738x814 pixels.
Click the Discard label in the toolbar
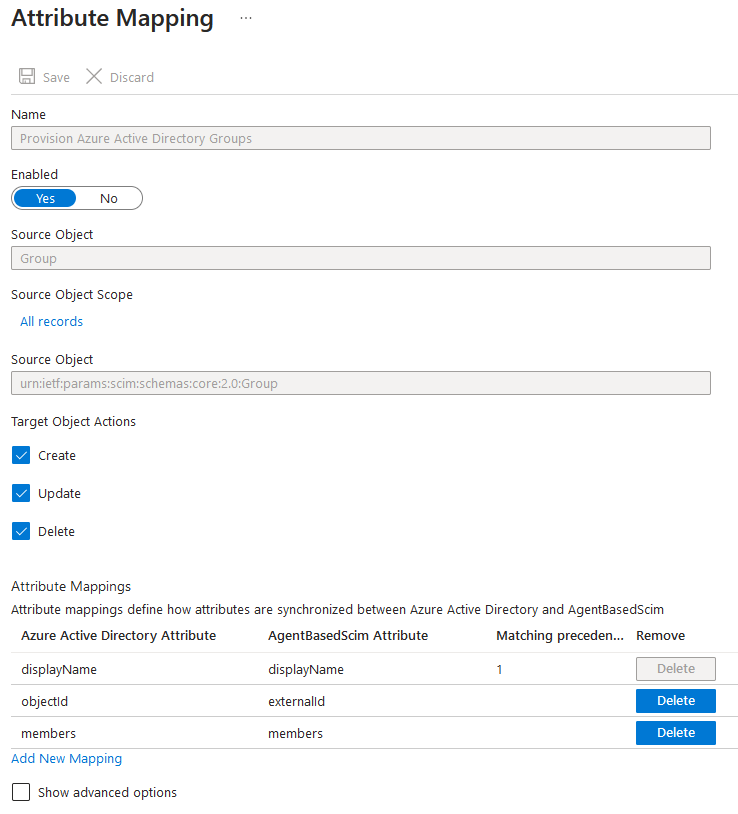point(132,77)
